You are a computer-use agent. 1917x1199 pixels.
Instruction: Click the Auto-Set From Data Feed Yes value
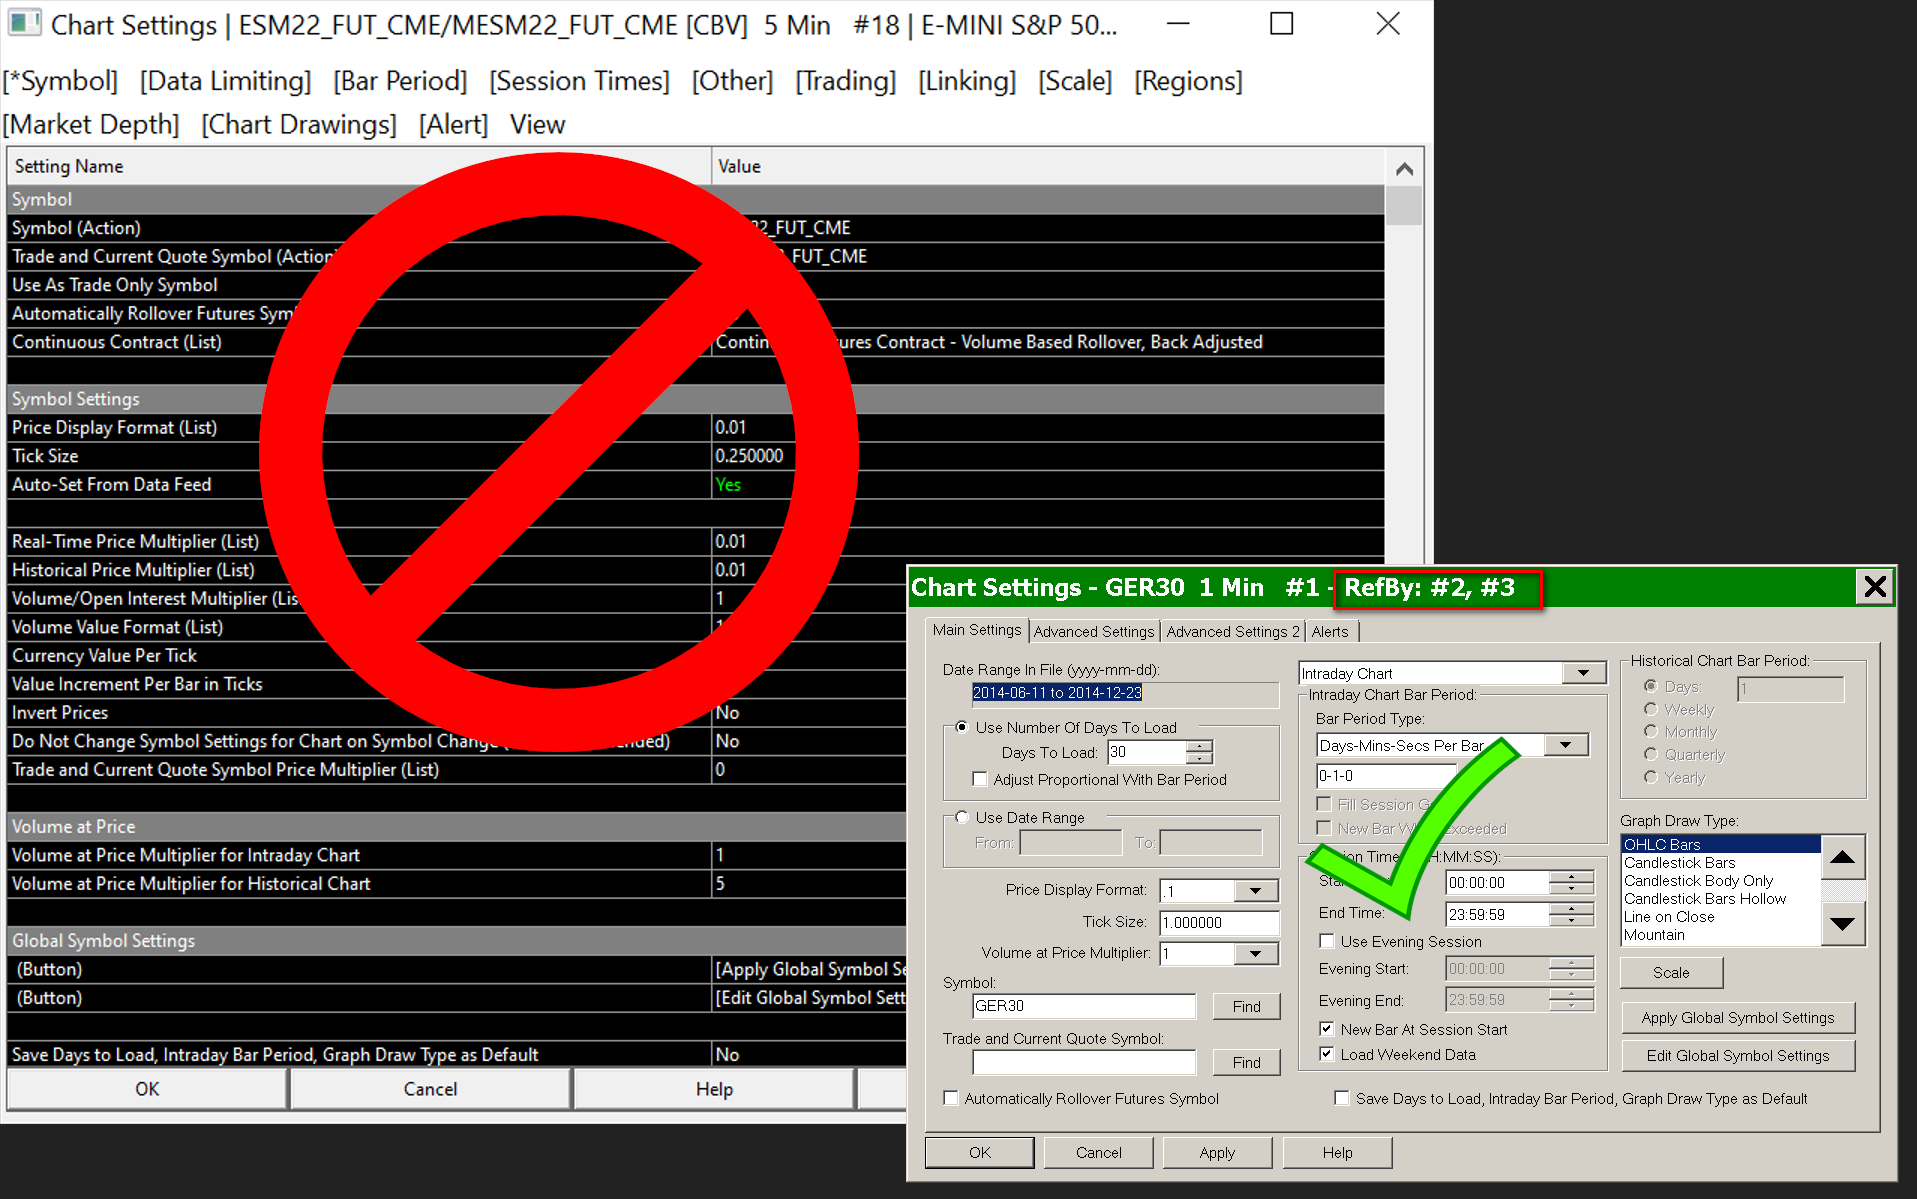727,485
